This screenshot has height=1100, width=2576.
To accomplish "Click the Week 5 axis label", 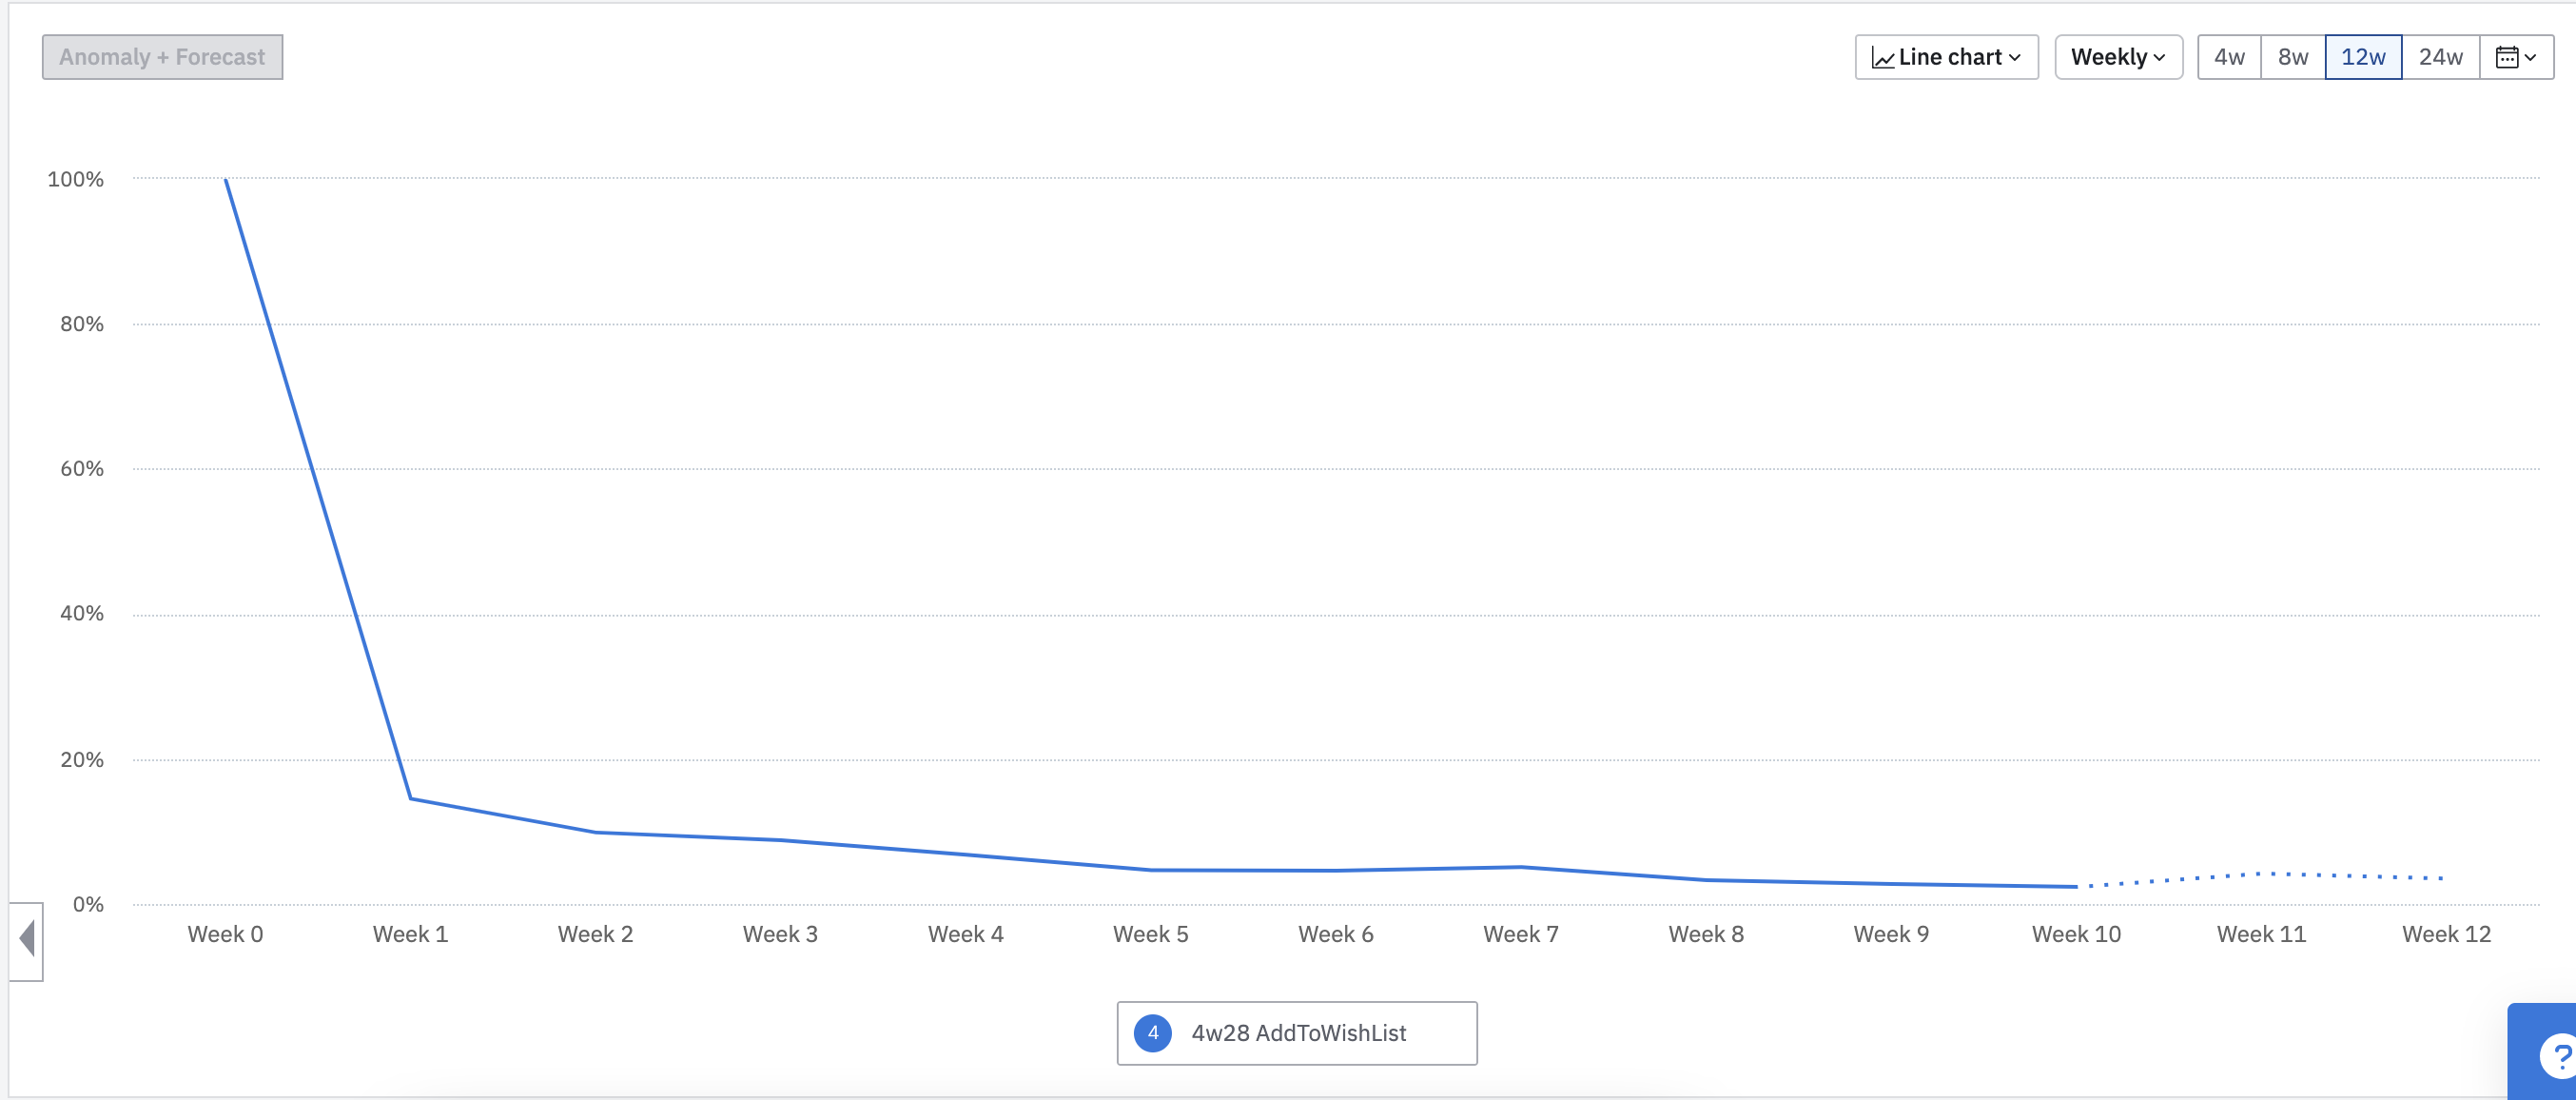I will pyautogui.click(x=1150, y=934).
